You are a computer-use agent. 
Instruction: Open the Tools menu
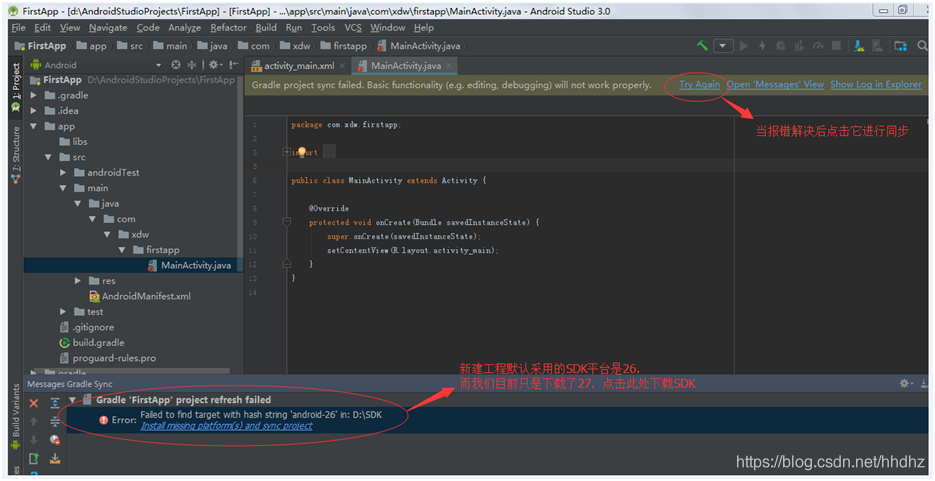(323, 27)
